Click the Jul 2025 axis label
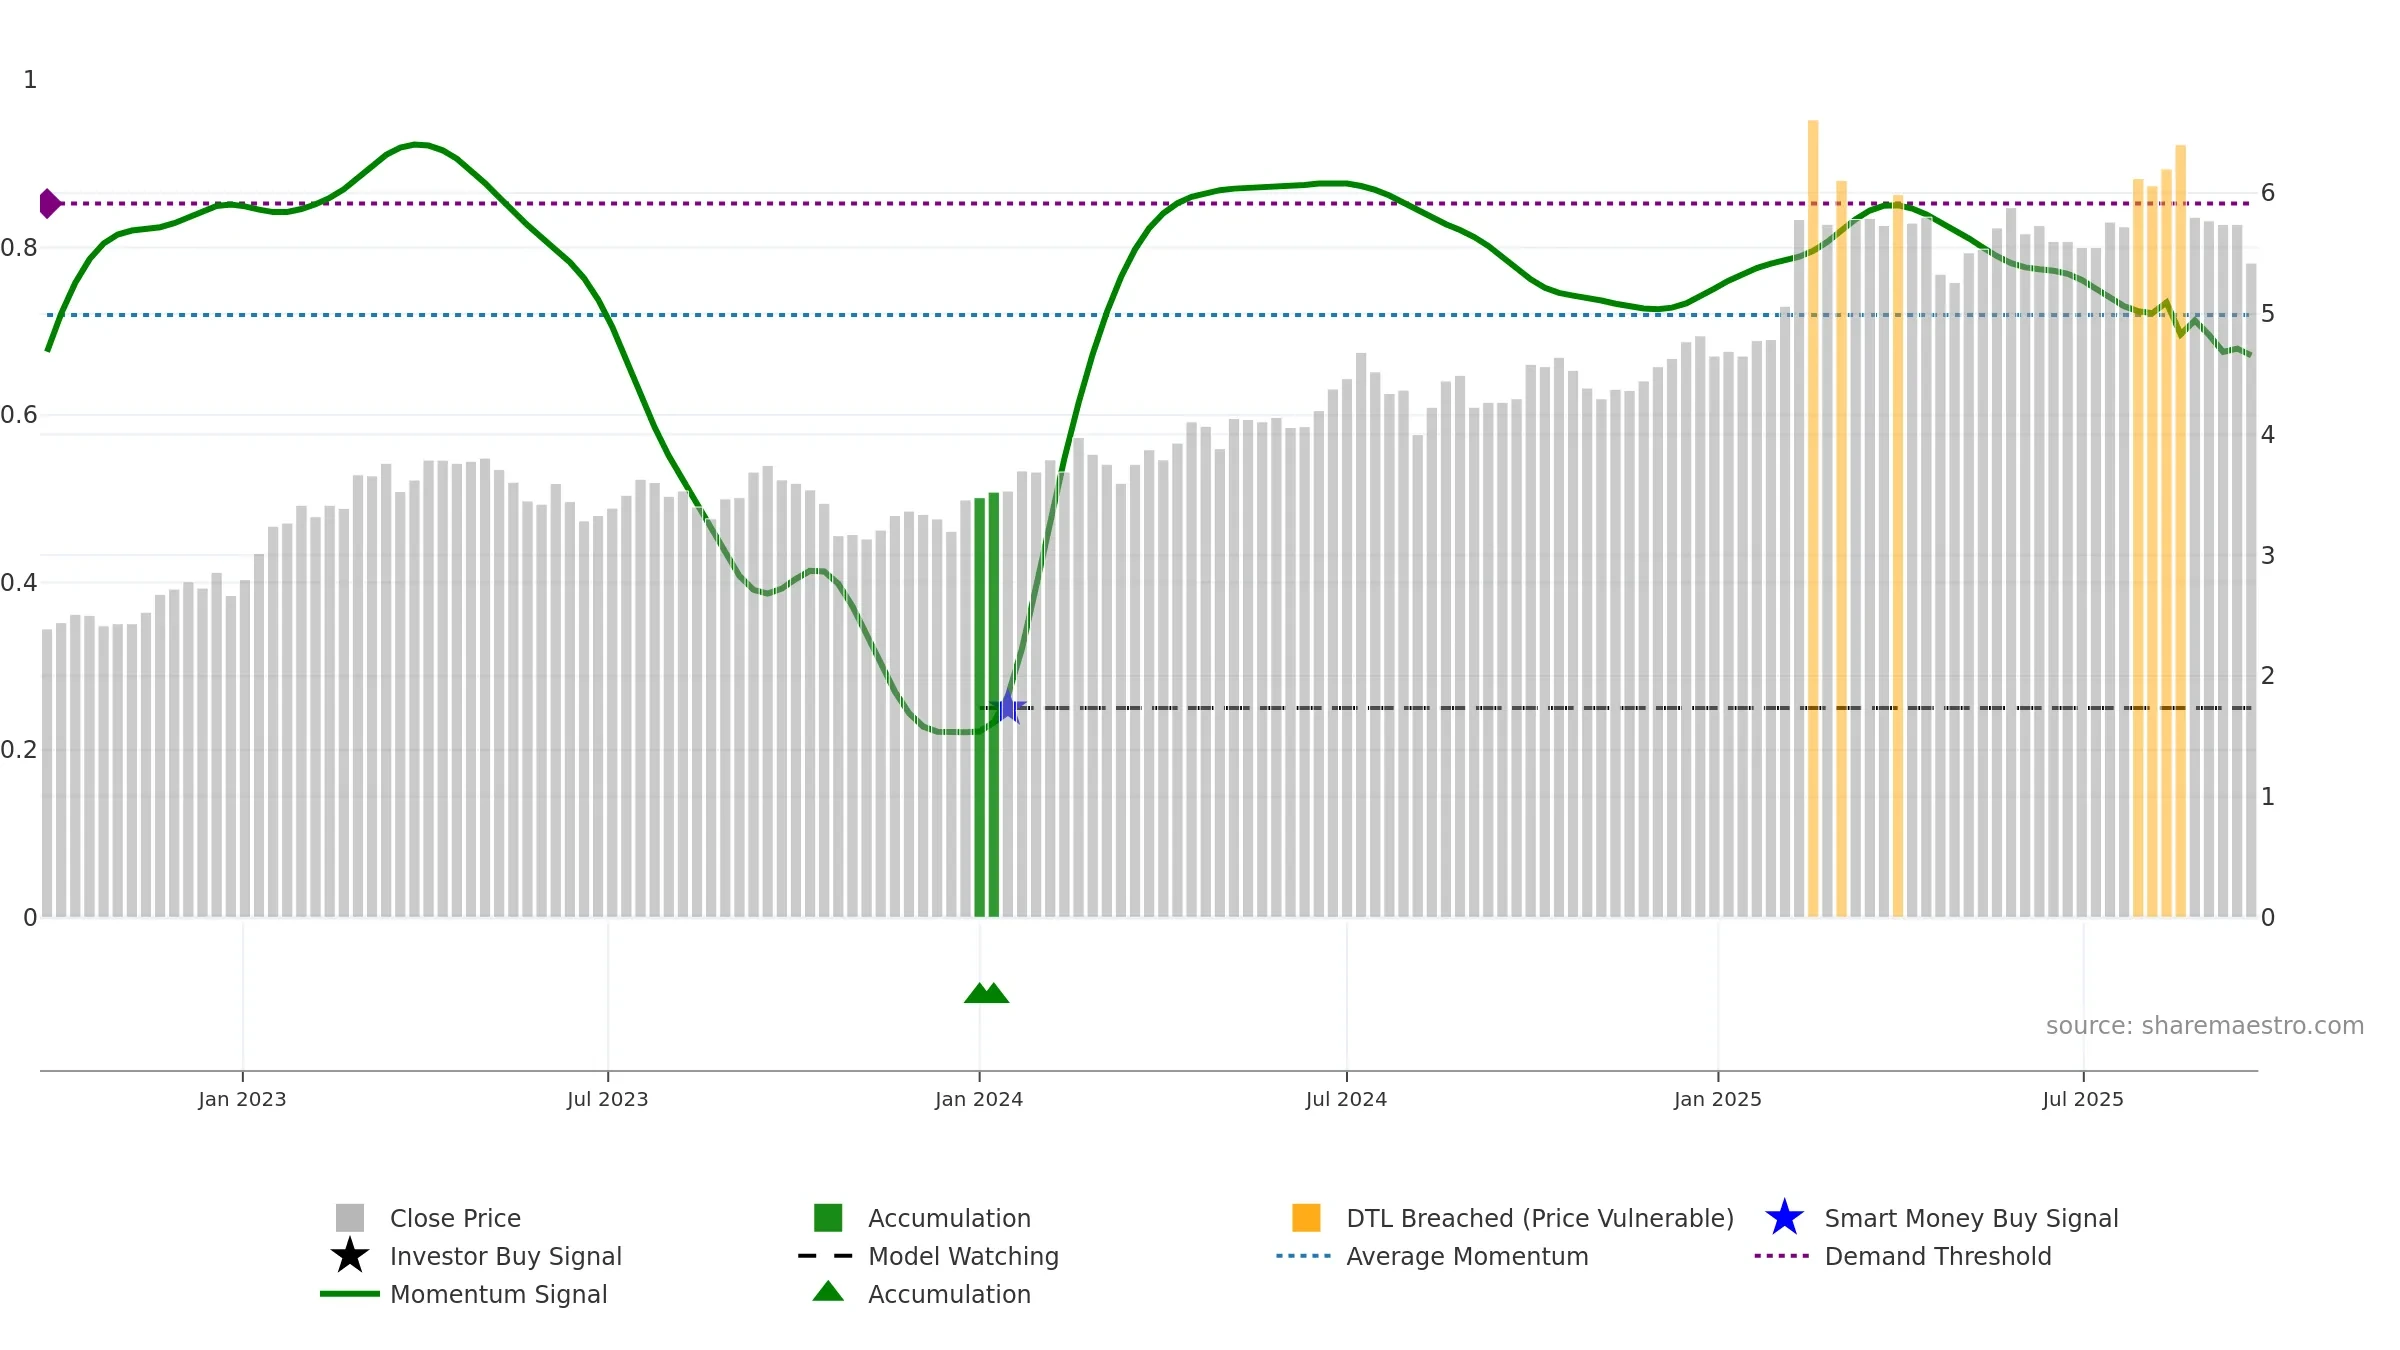The image size is (2400, 1350). coord(2083,1100)
